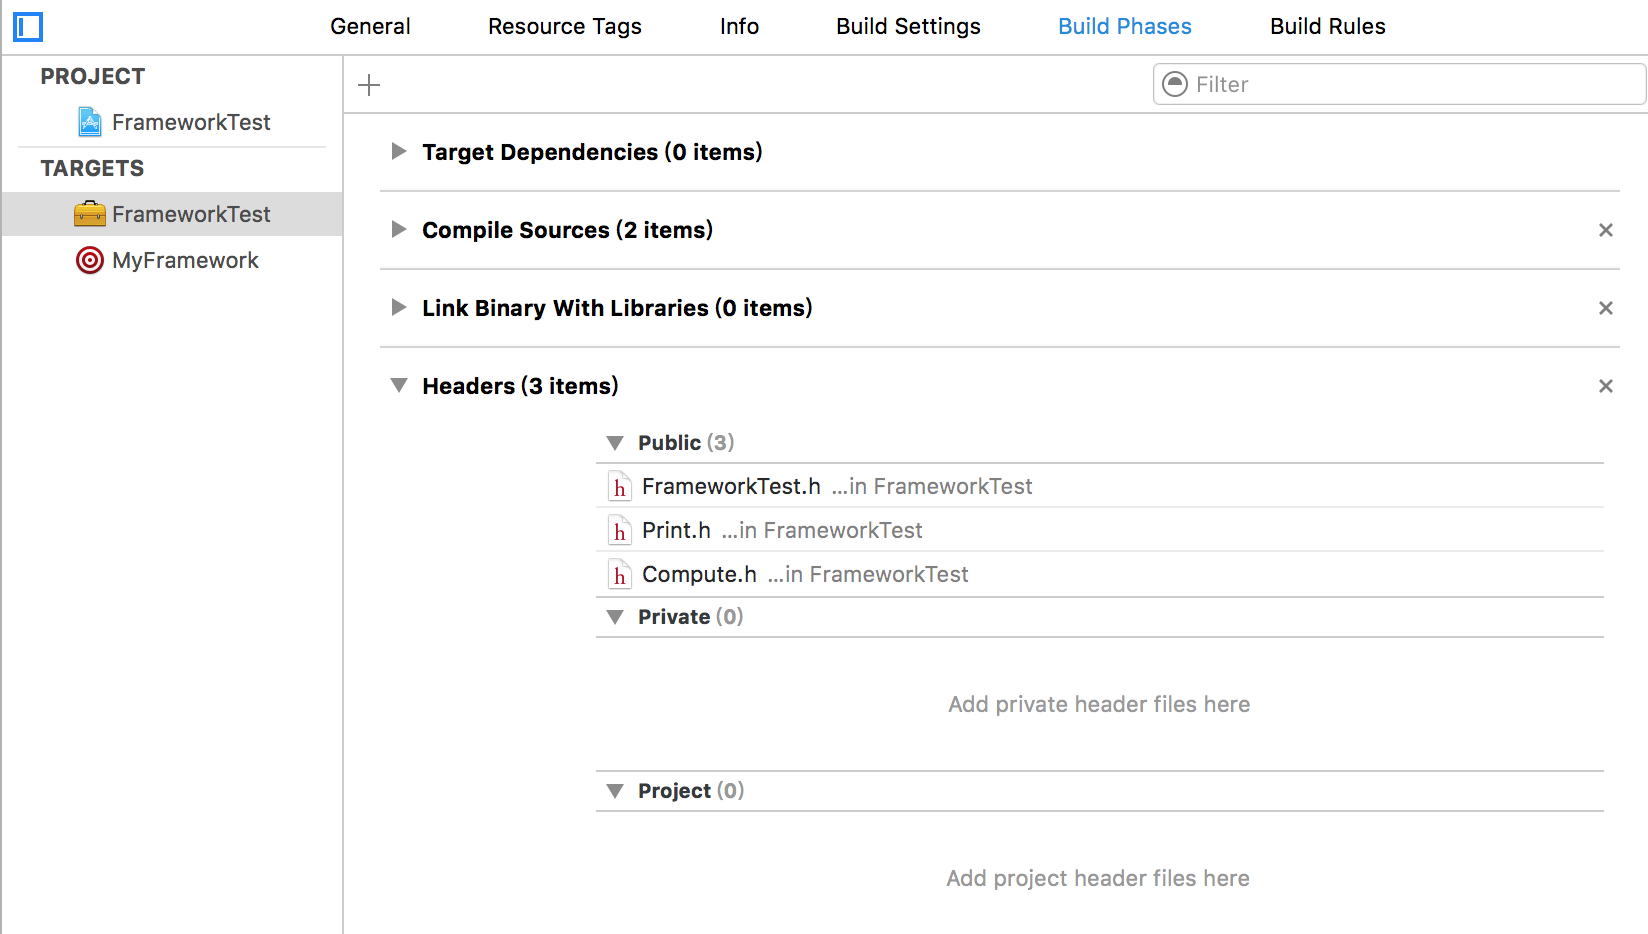This screenshot has height=934, width=1648.
Task: Focus the Filter text field
Action: (1399, 84)
